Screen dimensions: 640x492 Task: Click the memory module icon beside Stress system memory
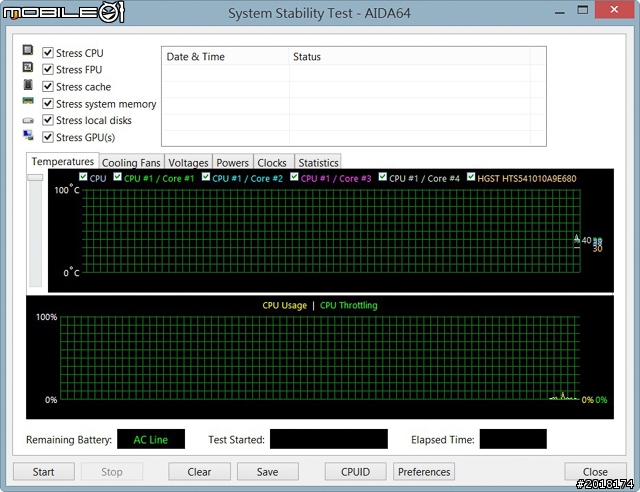click(x=28, y=100)
